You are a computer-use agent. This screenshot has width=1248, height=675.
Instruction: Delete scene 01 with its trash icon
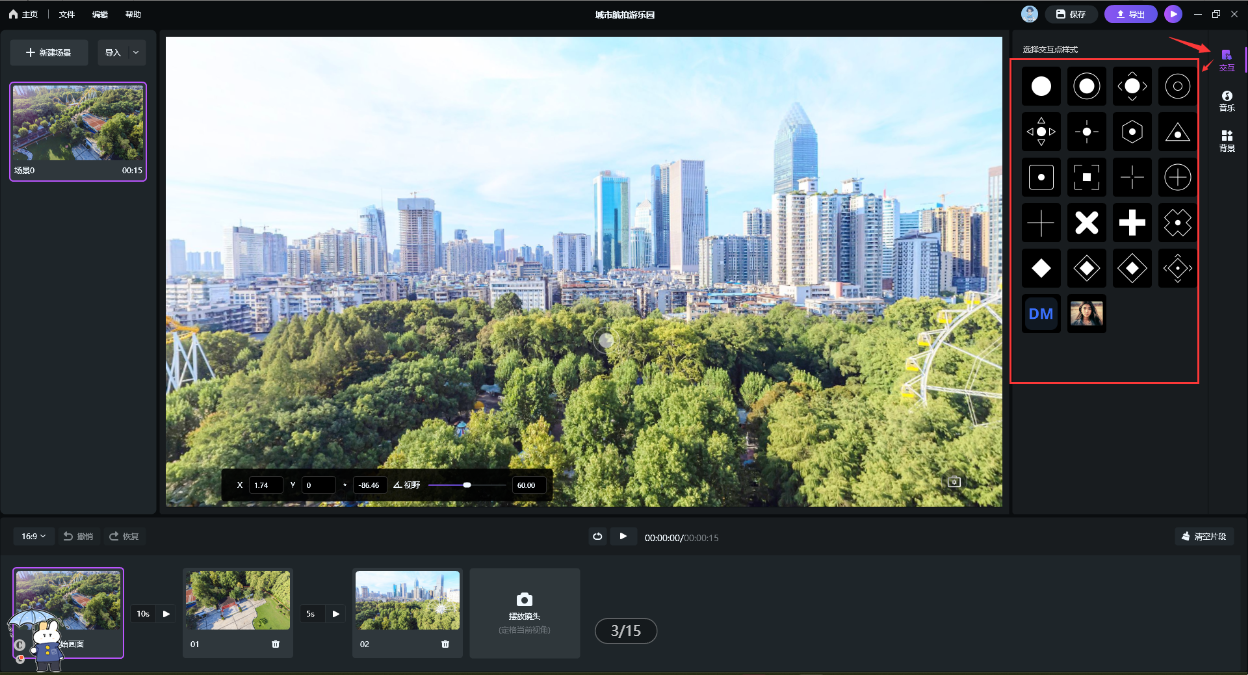[x=275, y=644]
